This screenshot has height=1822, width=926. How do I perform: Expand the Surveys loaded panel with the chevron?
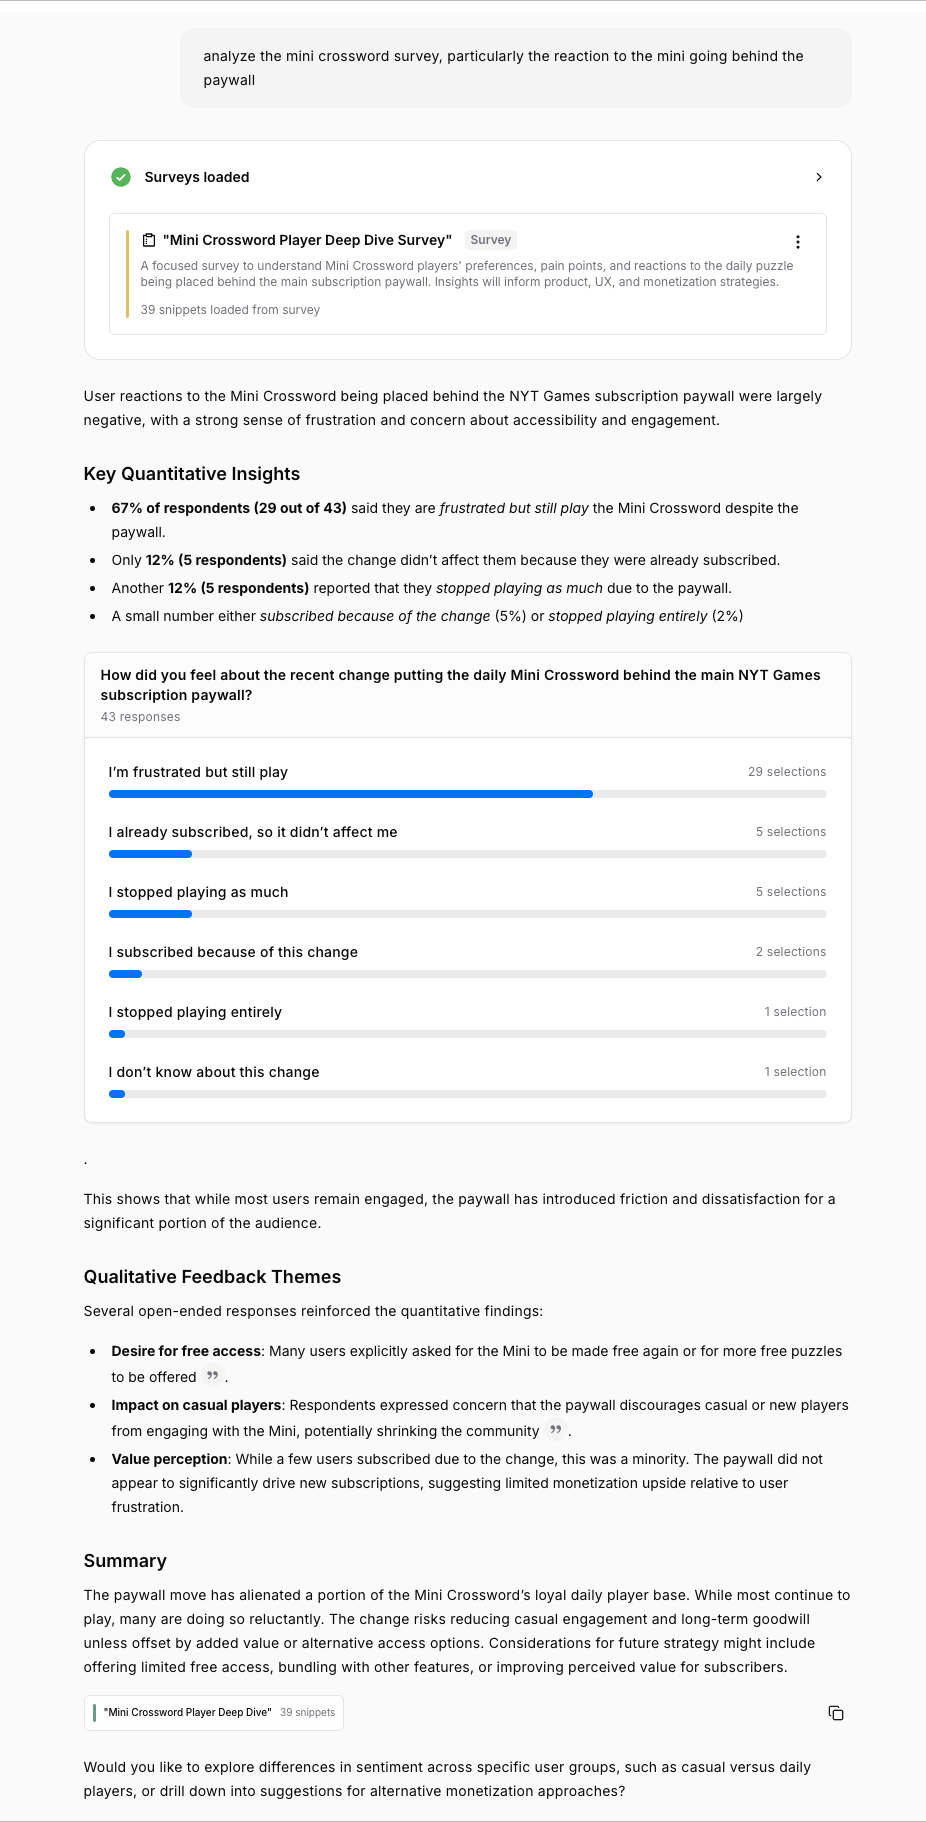(819, 177)
